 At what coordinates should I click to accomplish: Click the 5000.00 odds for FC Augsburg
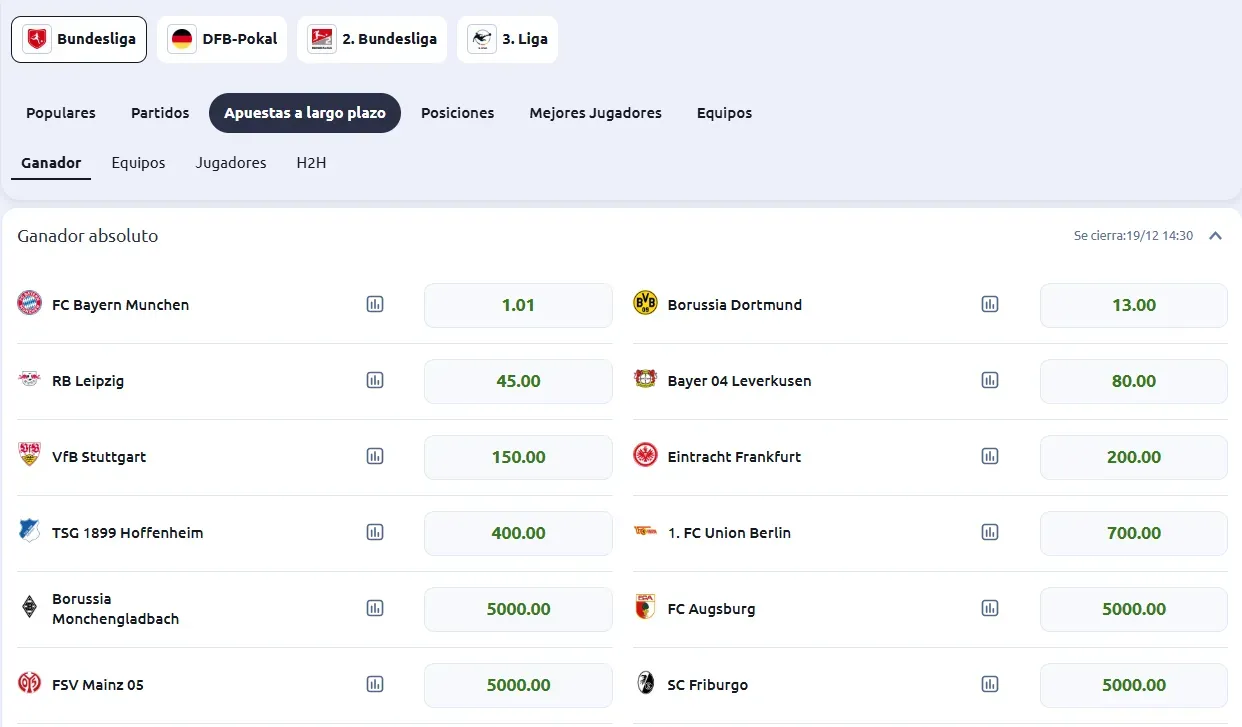1133,608
